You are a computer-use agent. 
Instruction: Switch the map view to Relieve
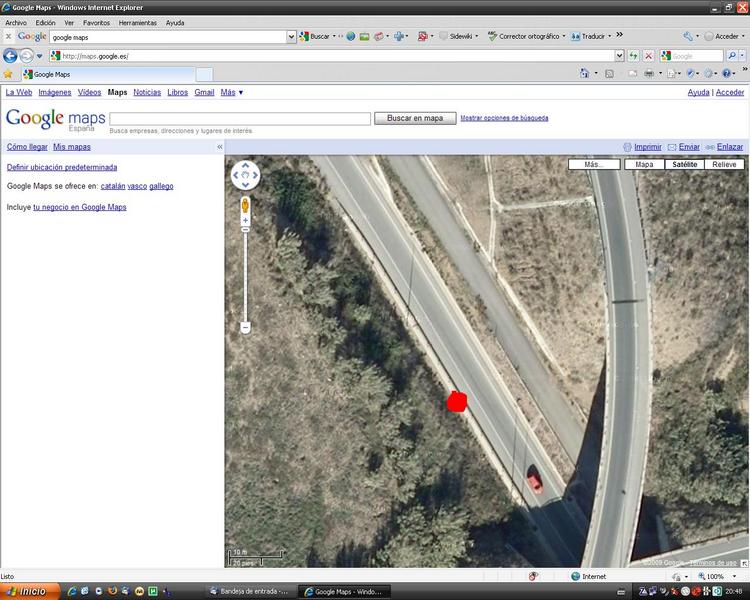[724, 164]
